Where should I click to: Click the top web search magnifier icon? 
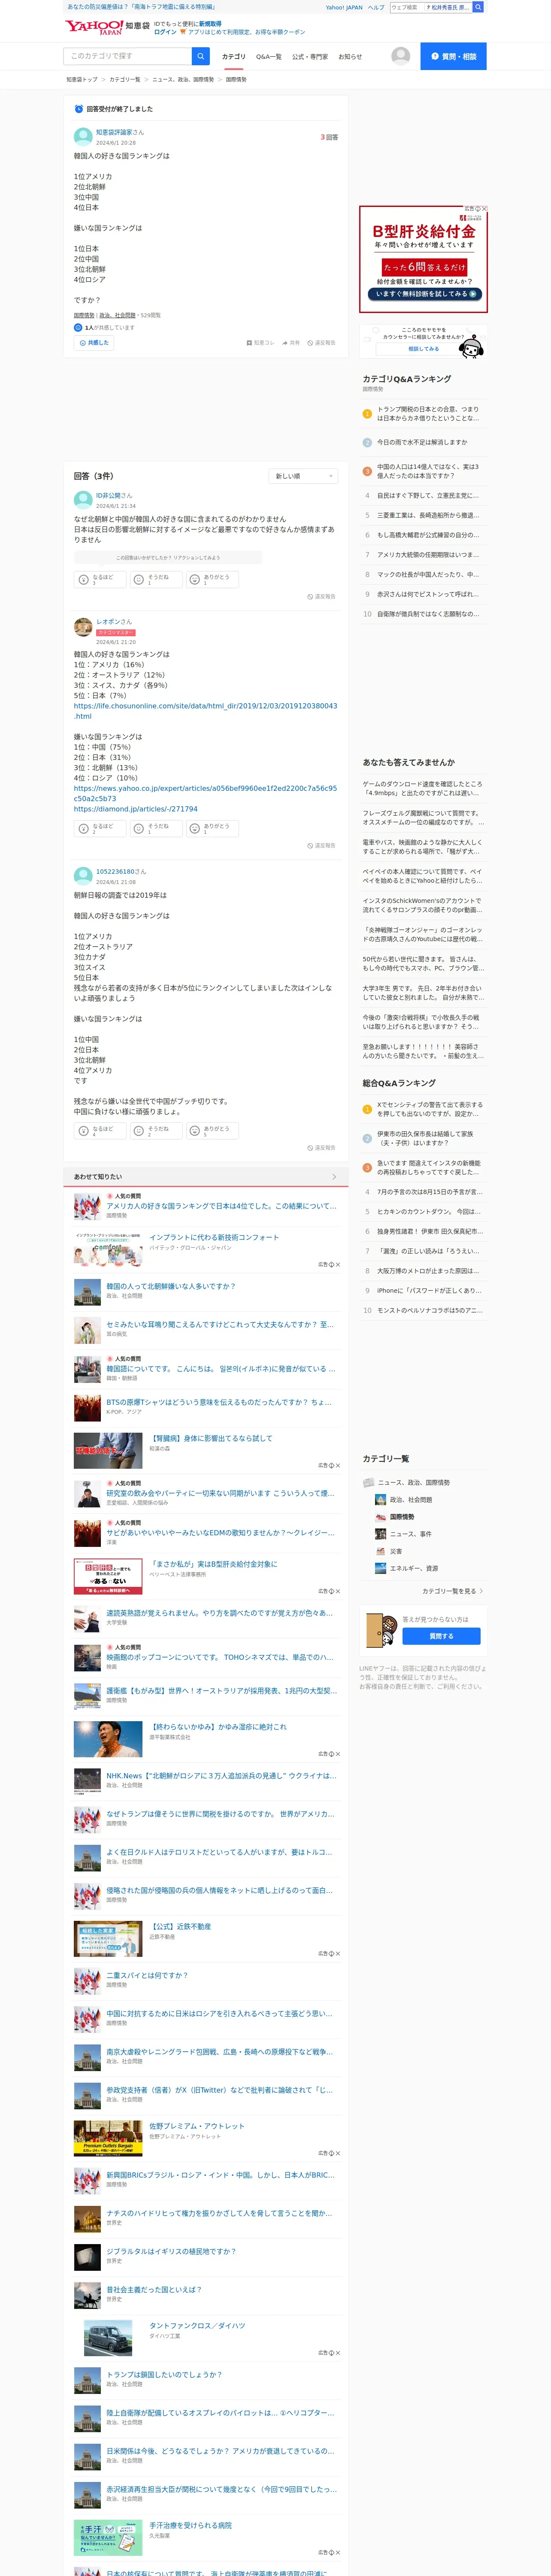[x=478, y=7]
